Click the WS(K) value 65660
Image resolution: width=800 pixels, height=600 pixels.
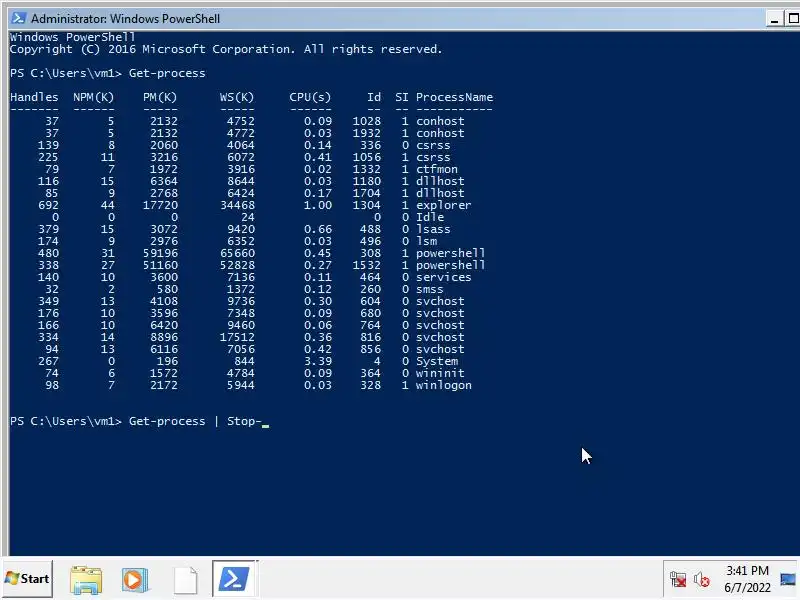pyautogui.click(x=237, y=253)
